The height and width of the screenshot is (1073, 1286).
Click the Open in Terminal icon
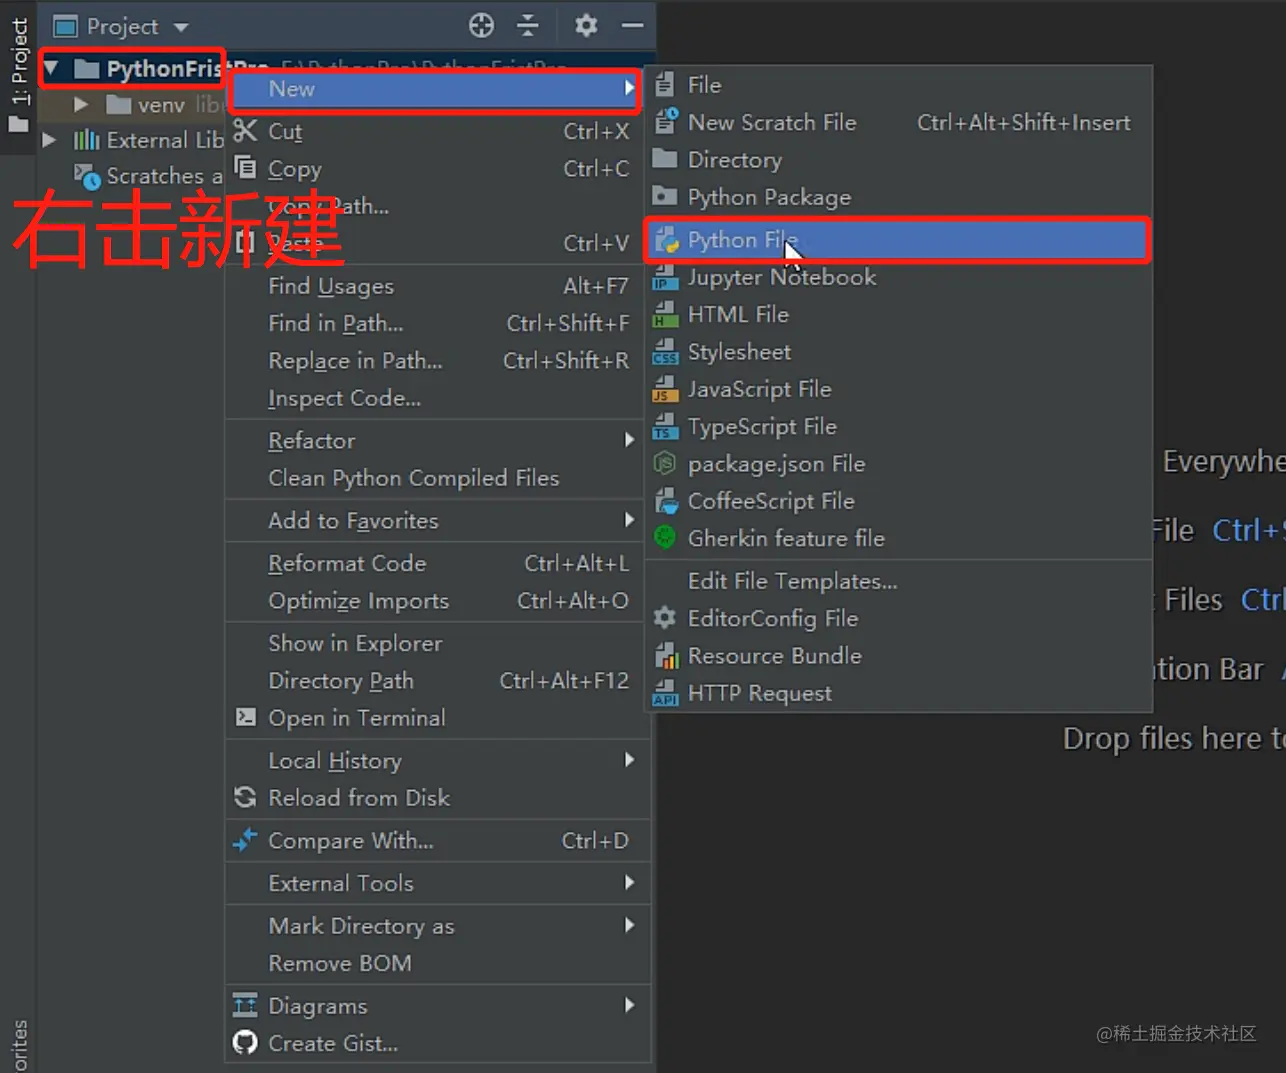(245, 716)
